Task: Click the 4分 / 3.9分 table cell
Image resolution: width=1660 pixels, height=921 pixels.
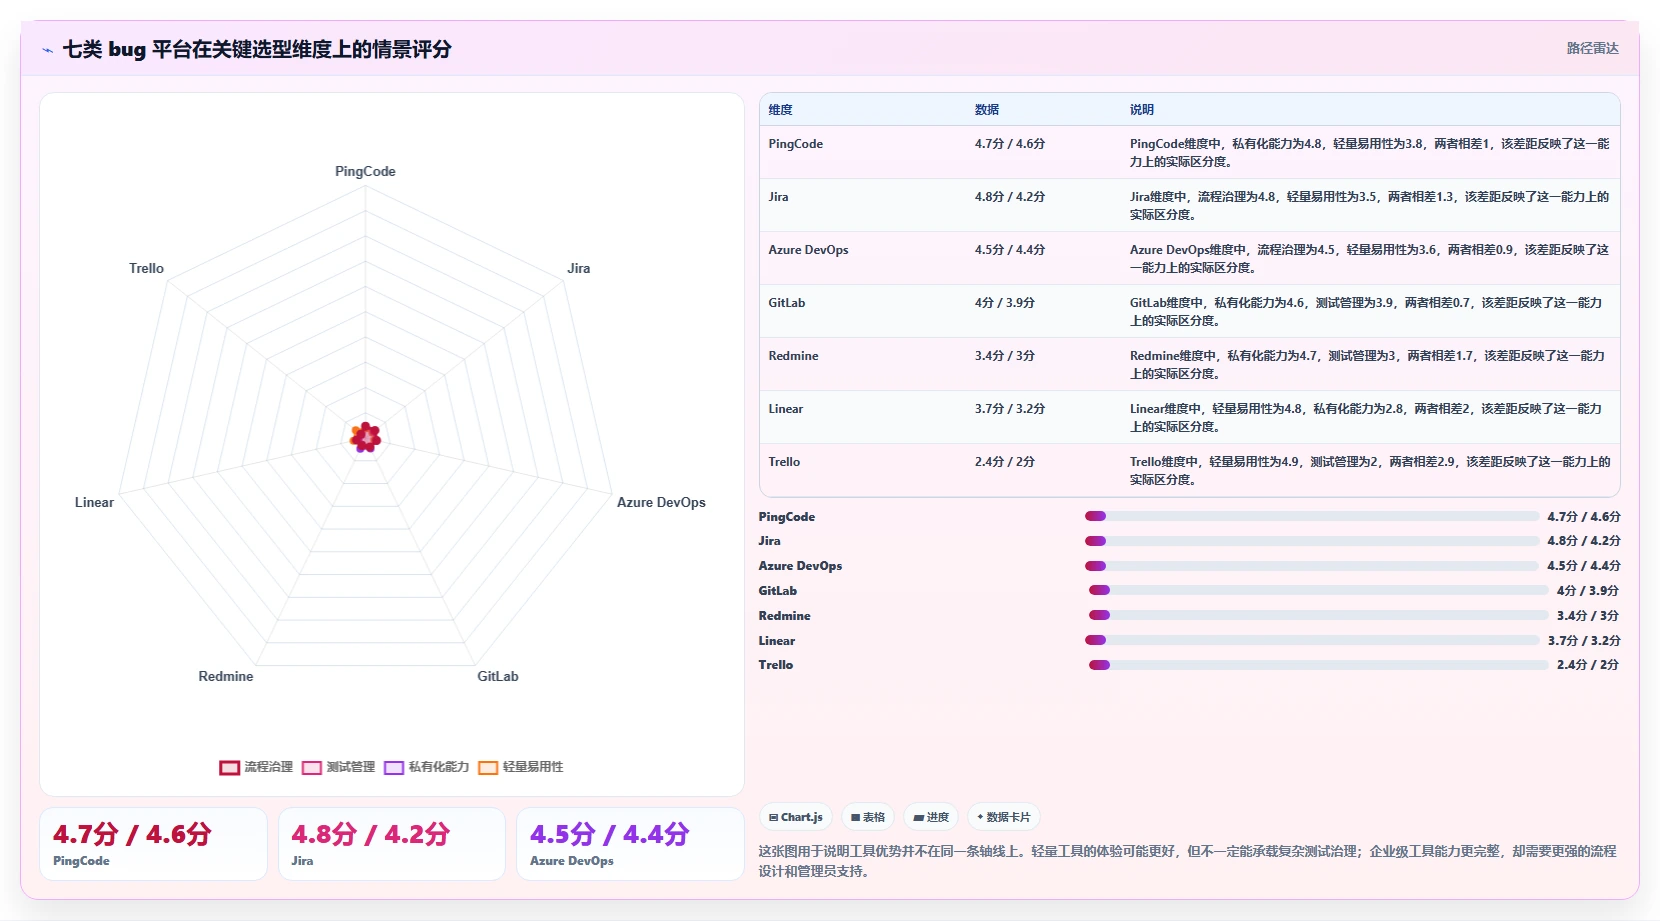Action: tap(1005, 303)
